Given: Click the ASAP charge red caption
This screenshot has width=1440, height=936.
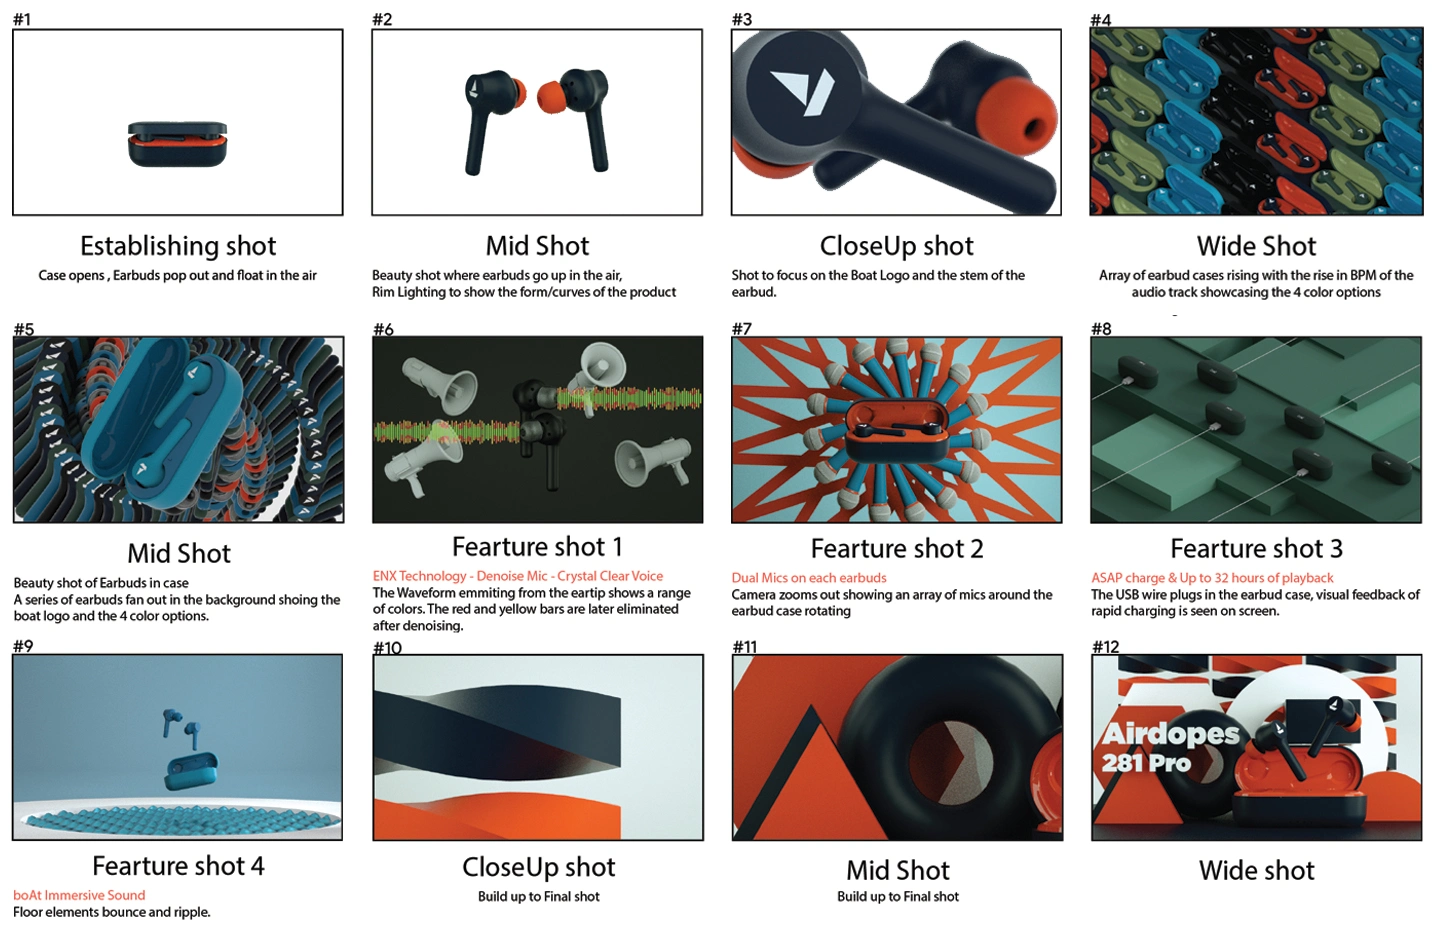Looking at the screenshot, I should click(1212, 578).
